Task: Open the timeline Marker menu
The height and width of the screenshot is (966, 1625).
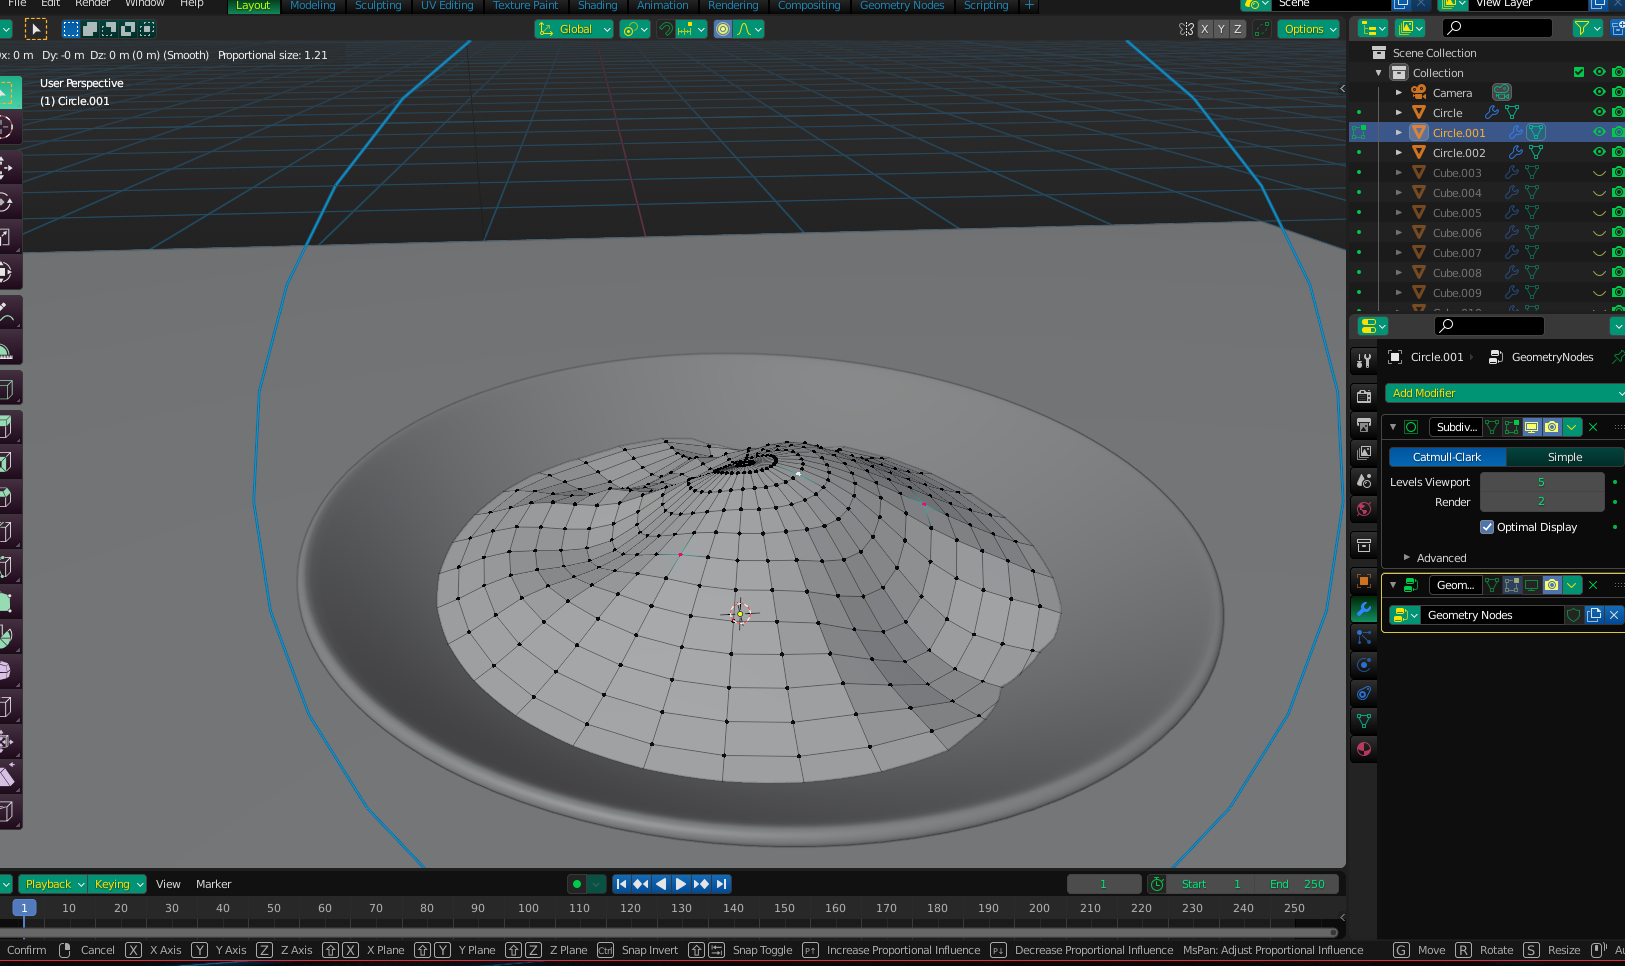Action: point(213,884)
